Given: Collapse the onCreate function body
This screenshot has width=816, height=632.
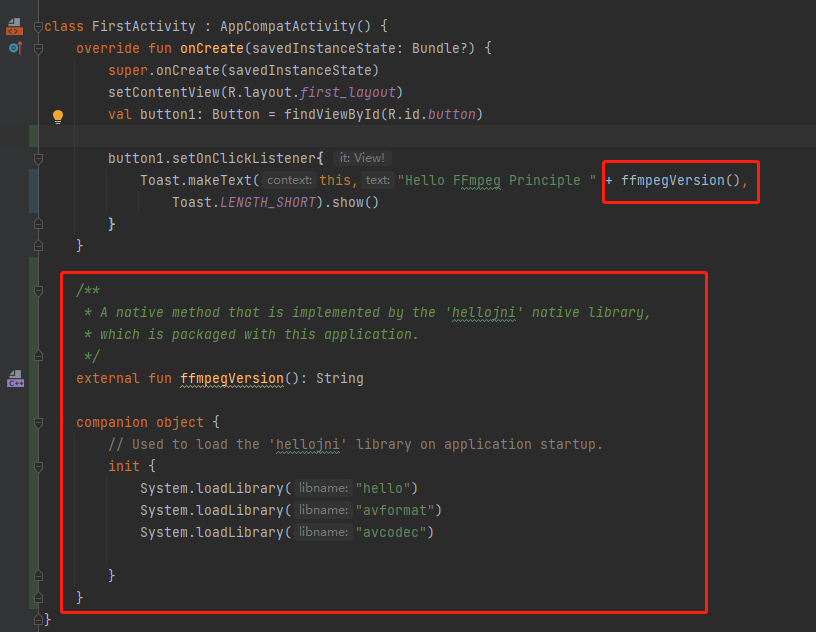Looking at the screenshot, I should tap(38, 48).
